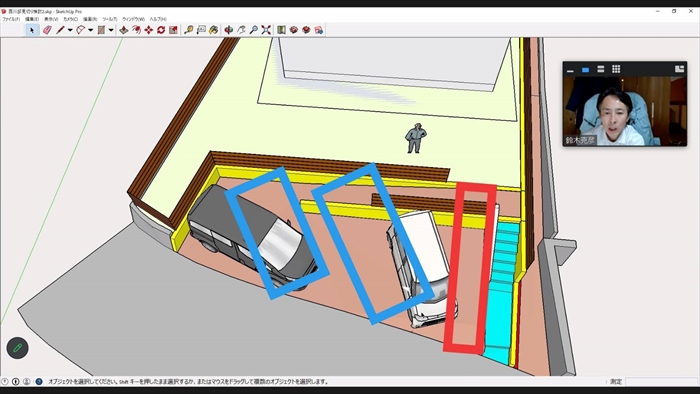Open the ウィンドウ (Window) menu
Screen dimensions: 700x394
pos(133,19)
